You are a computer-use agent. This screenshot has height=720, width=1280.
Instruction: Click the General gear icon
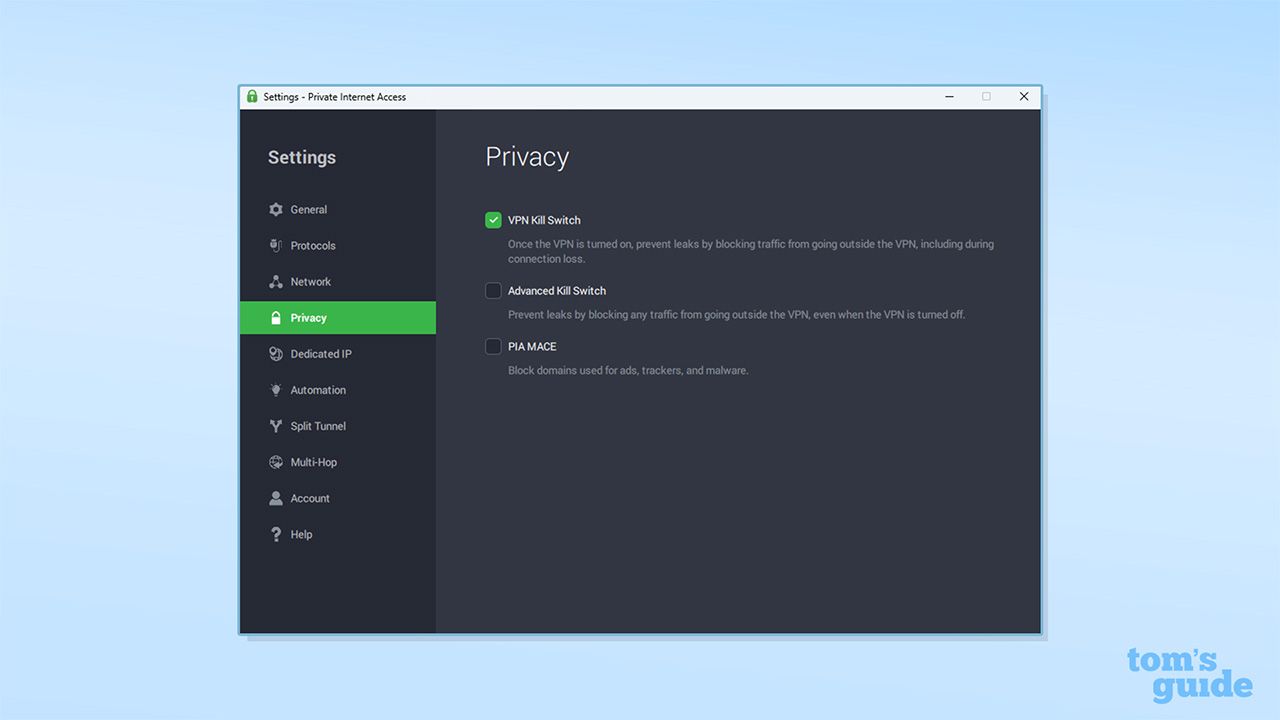point(276,210)
